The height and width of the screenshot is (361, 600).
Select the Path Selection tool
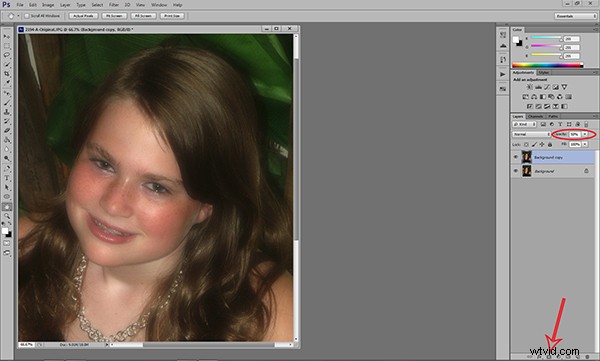(x=7, y=187)
